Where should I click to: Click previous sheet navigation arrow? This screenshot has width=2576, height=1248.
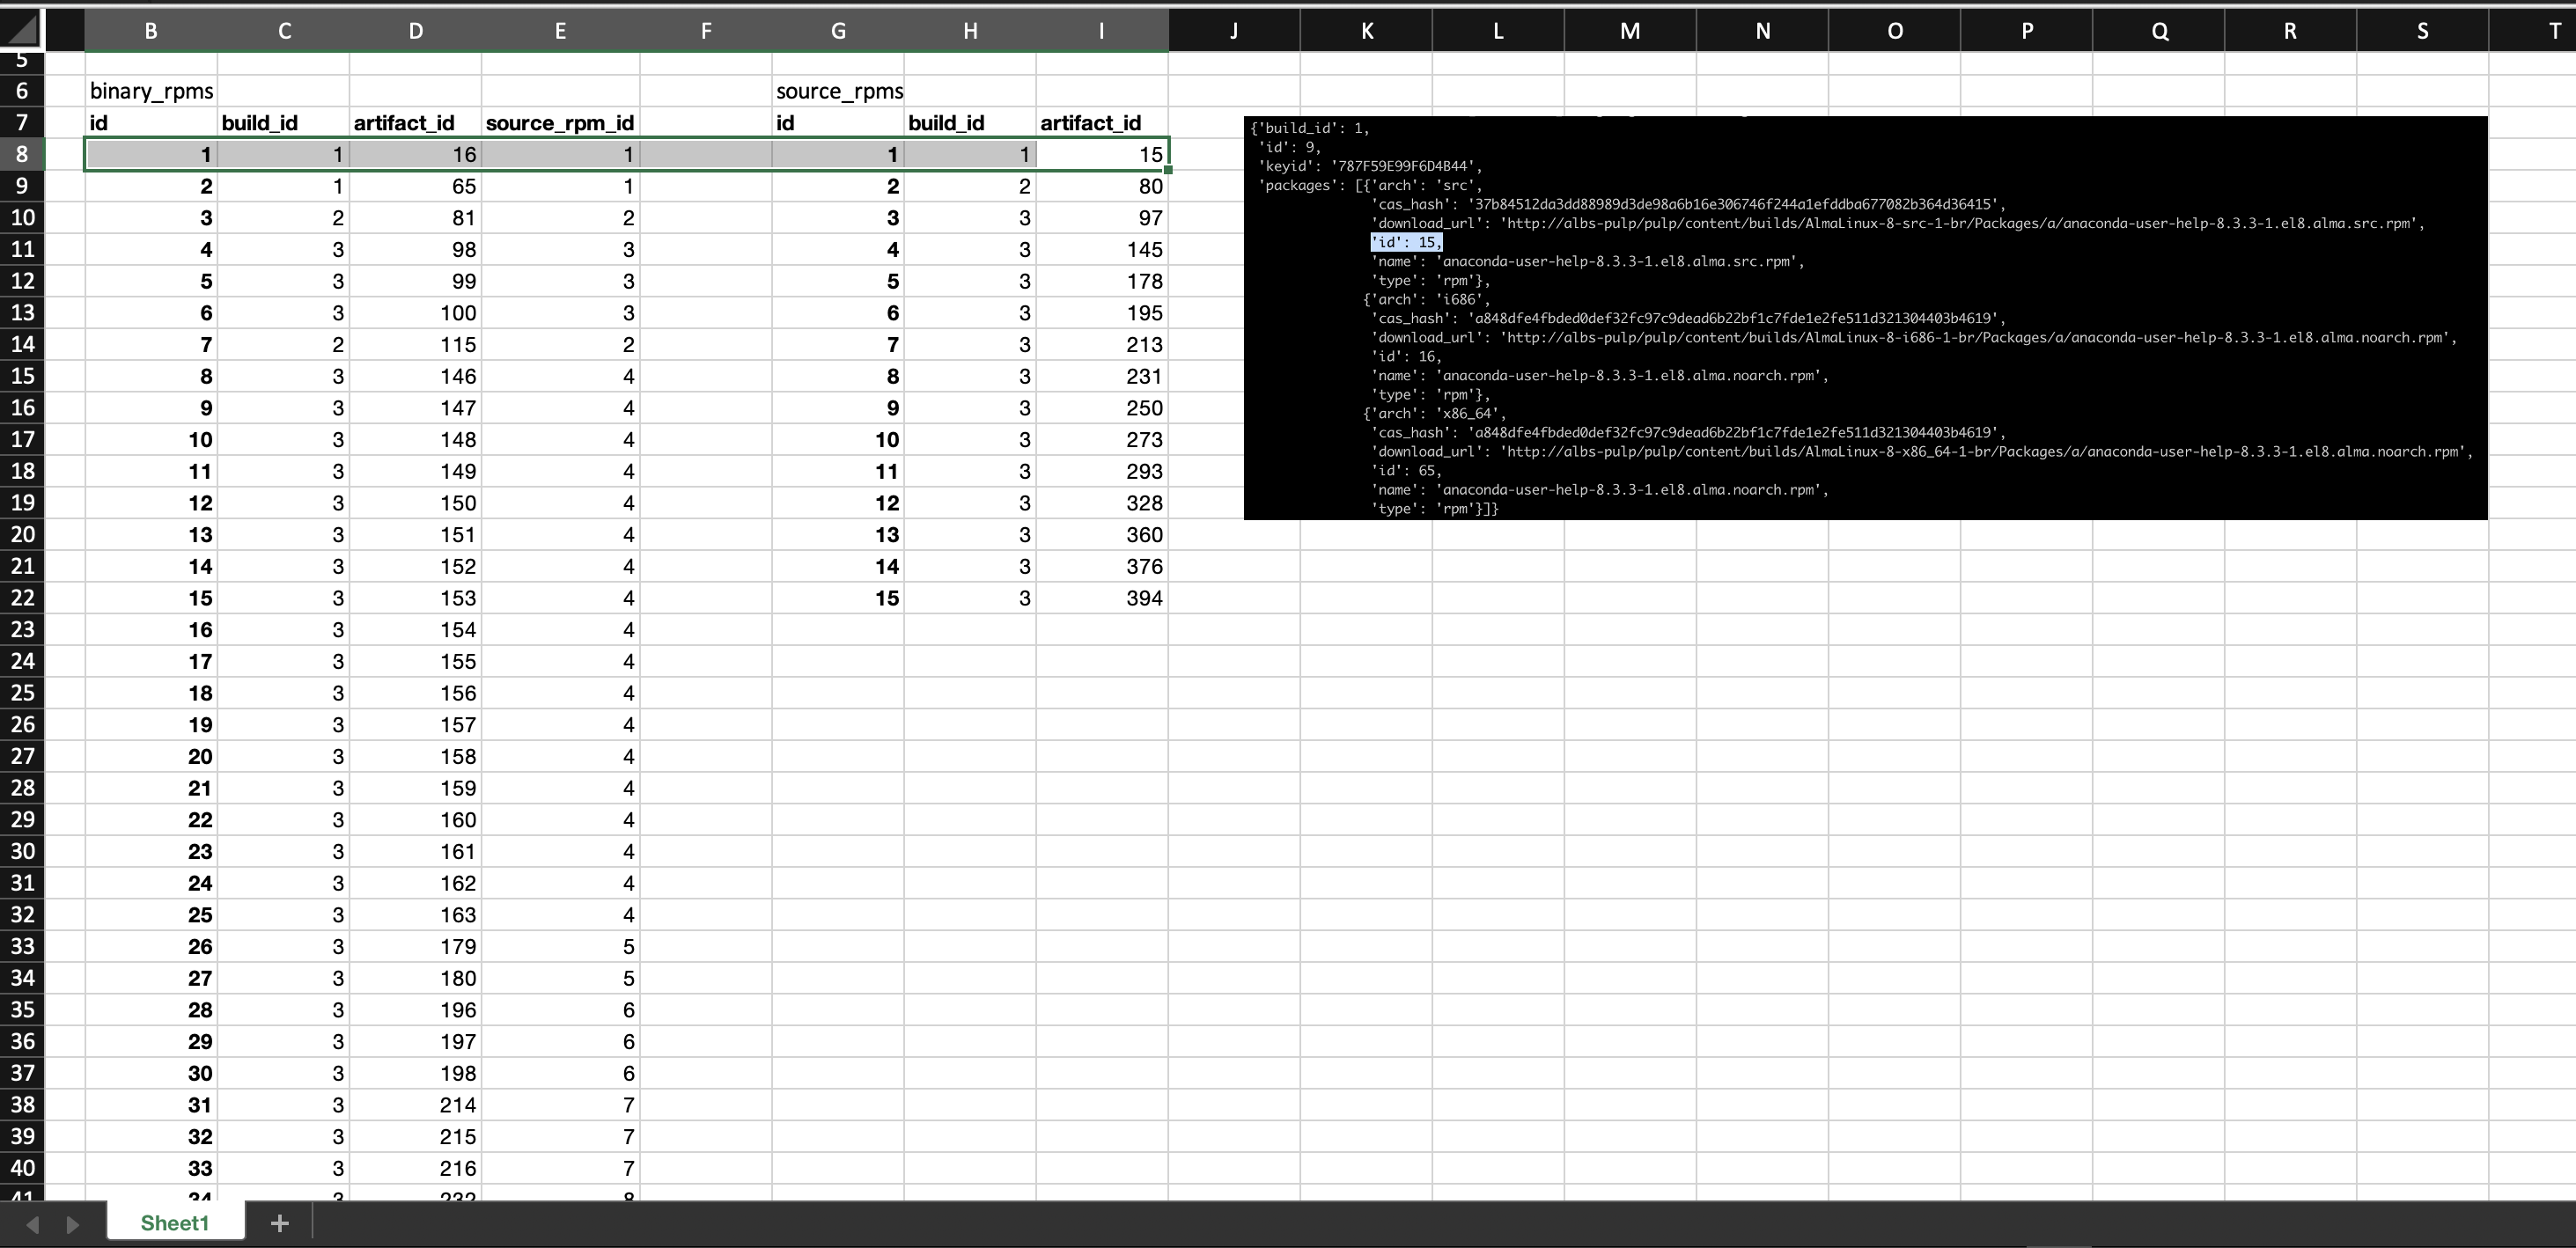coord(32,1224)
